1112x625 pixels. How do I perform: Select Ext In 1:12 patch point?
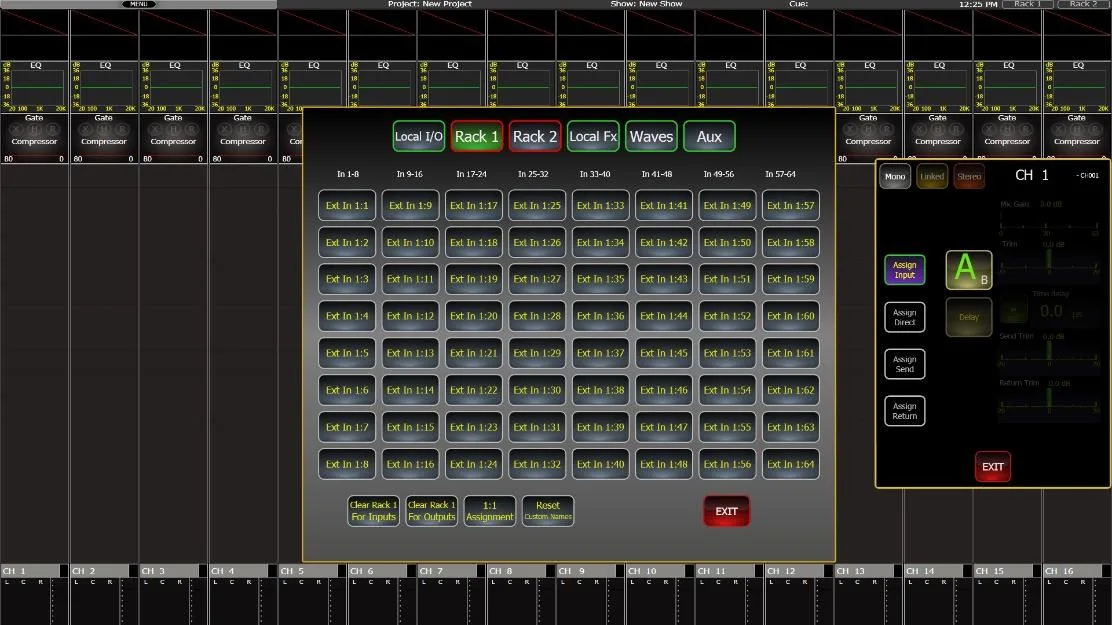coord(410,316)
